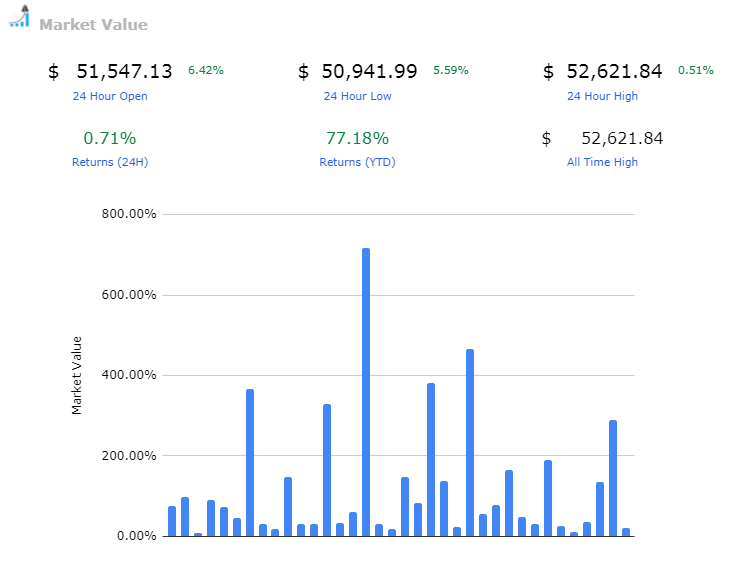Click the Market Value chart icon

click(x=19, y=18)
